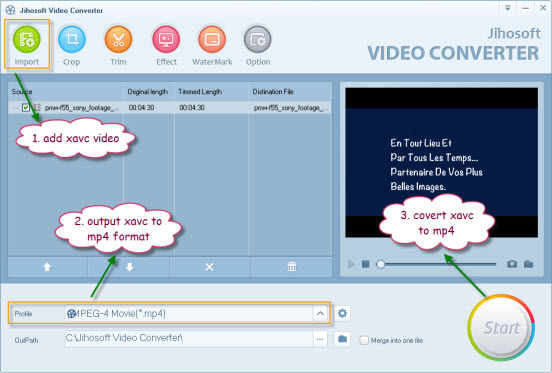Open profile settings gear button

pyautogui.click(x=342, y=313)
